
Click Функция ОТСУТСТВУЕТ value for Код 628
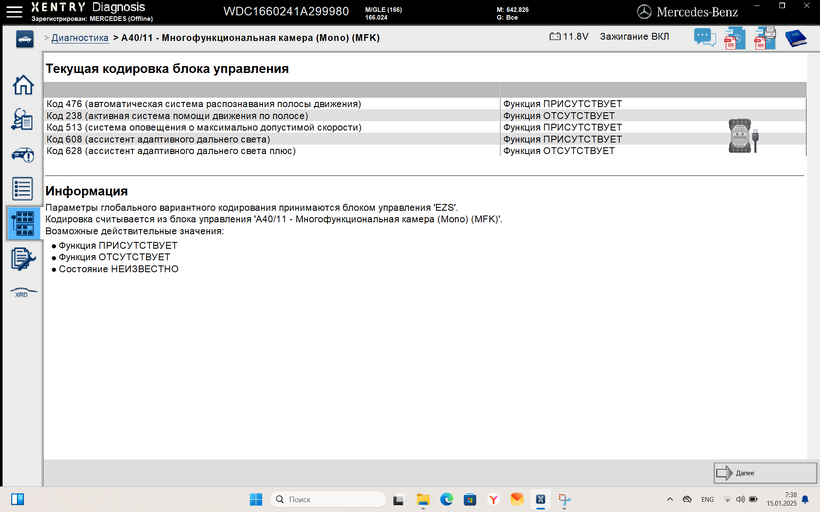559,151
